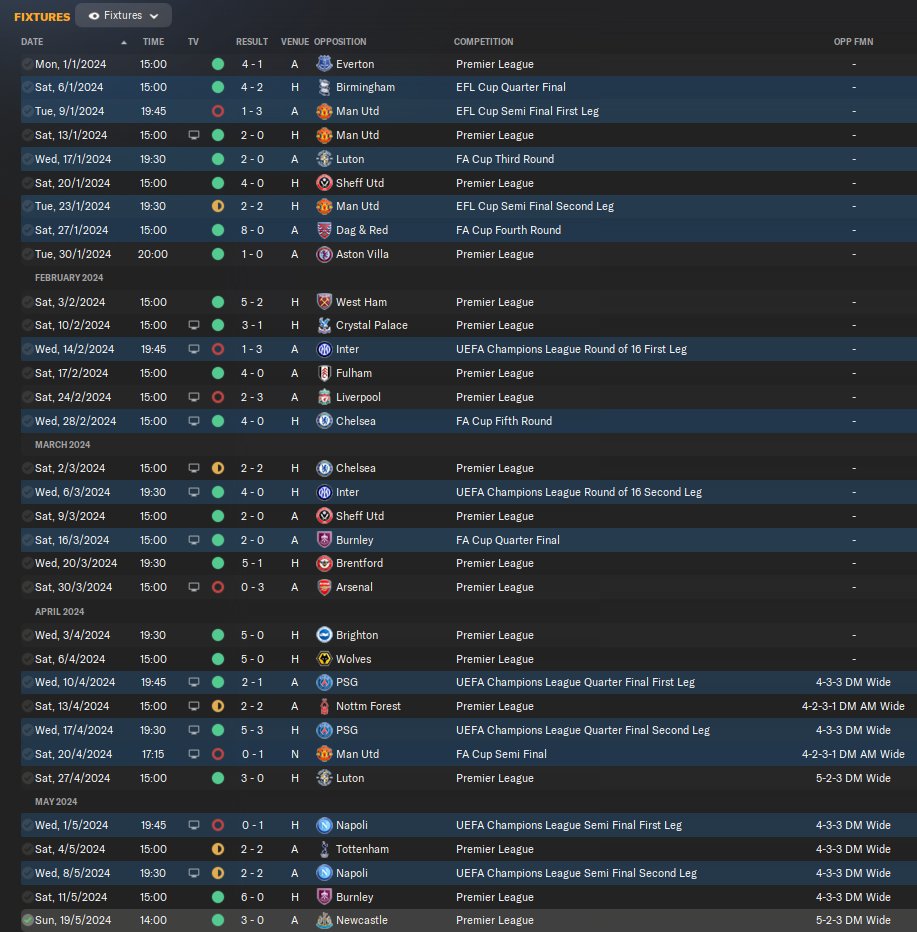Viewport: 917px width, 932px height.
Task: Toggle the green checkmark on Sun, 19/5/2024 row
Action: (27, 920)
